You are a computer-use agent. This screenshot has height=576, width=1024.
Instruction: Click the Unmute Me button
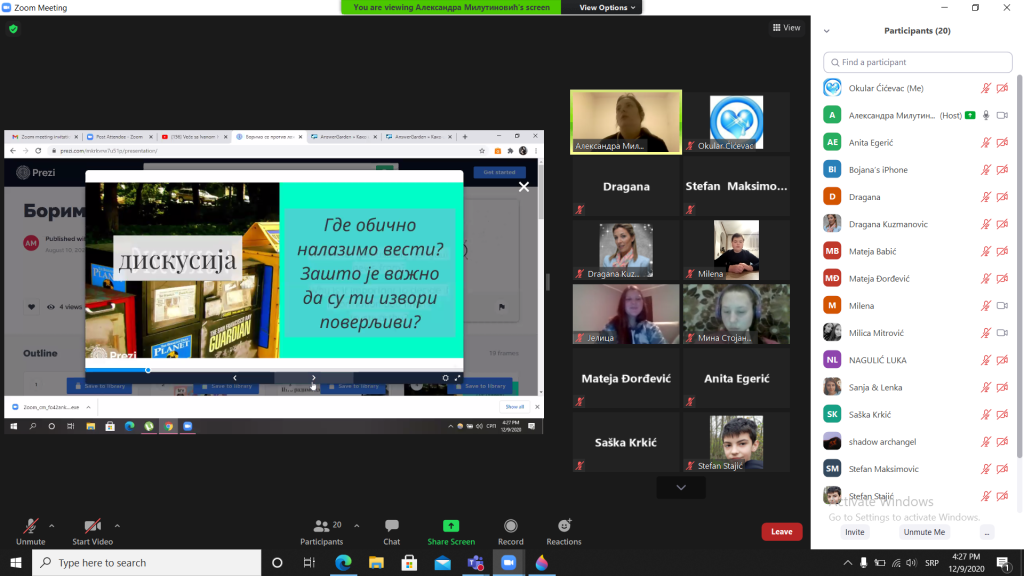(923, 532)
